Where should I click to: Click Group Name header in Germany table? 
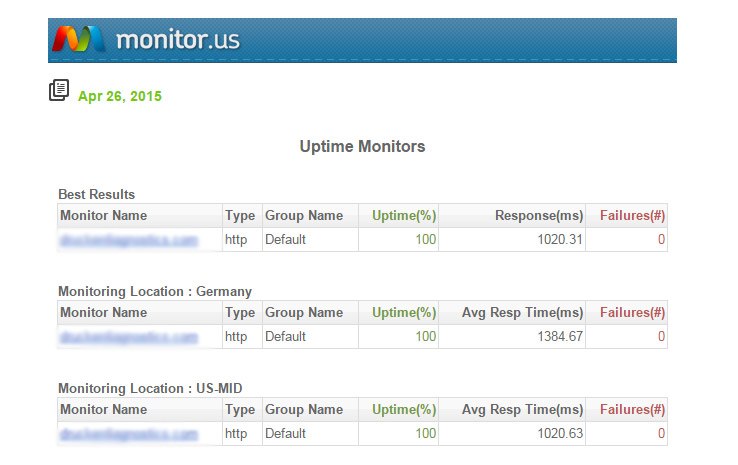pyautogui.click(x=304, y=313)
